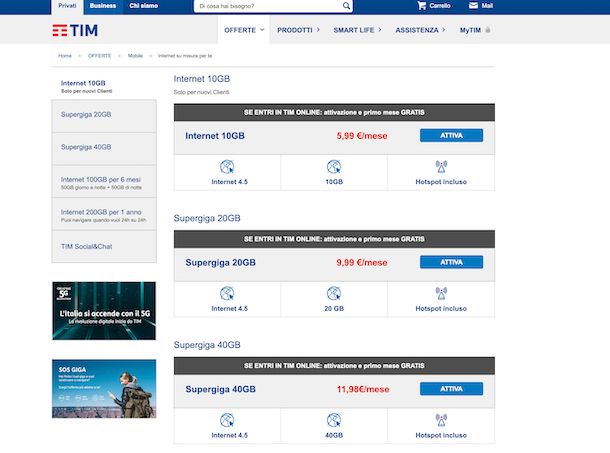This screenshot has width=610, height=453.
Task: Click the 20 GB data globe icon
Action: pos(333,294)
